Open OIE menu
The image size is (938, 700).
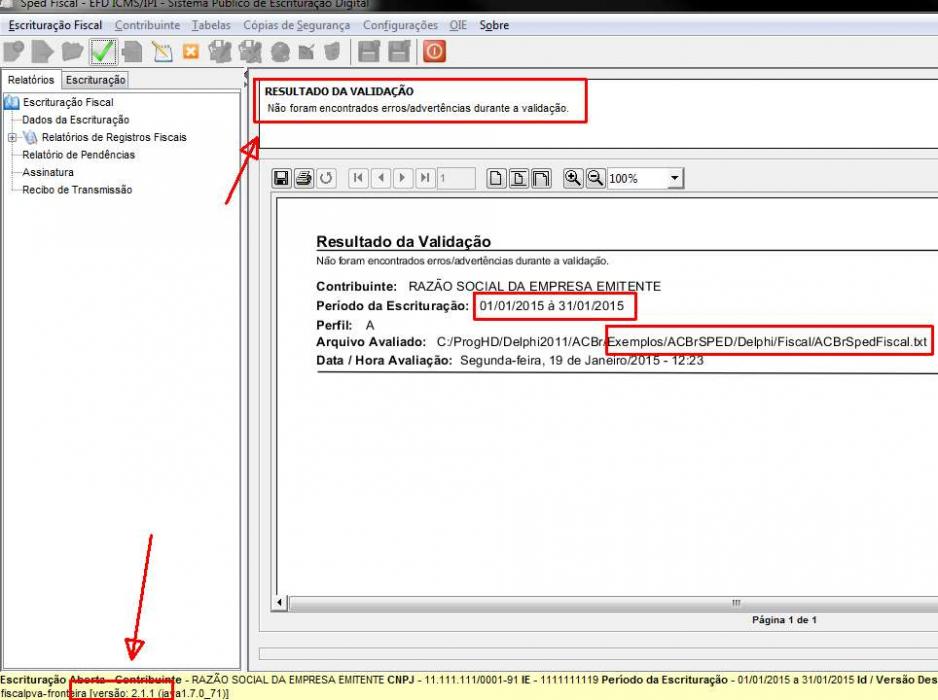click(x=458, y=25)
